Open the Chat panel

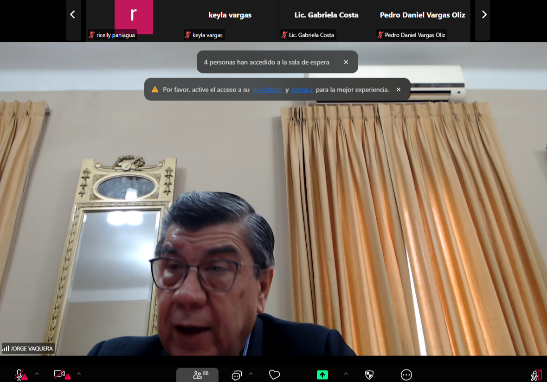(237, 375)
